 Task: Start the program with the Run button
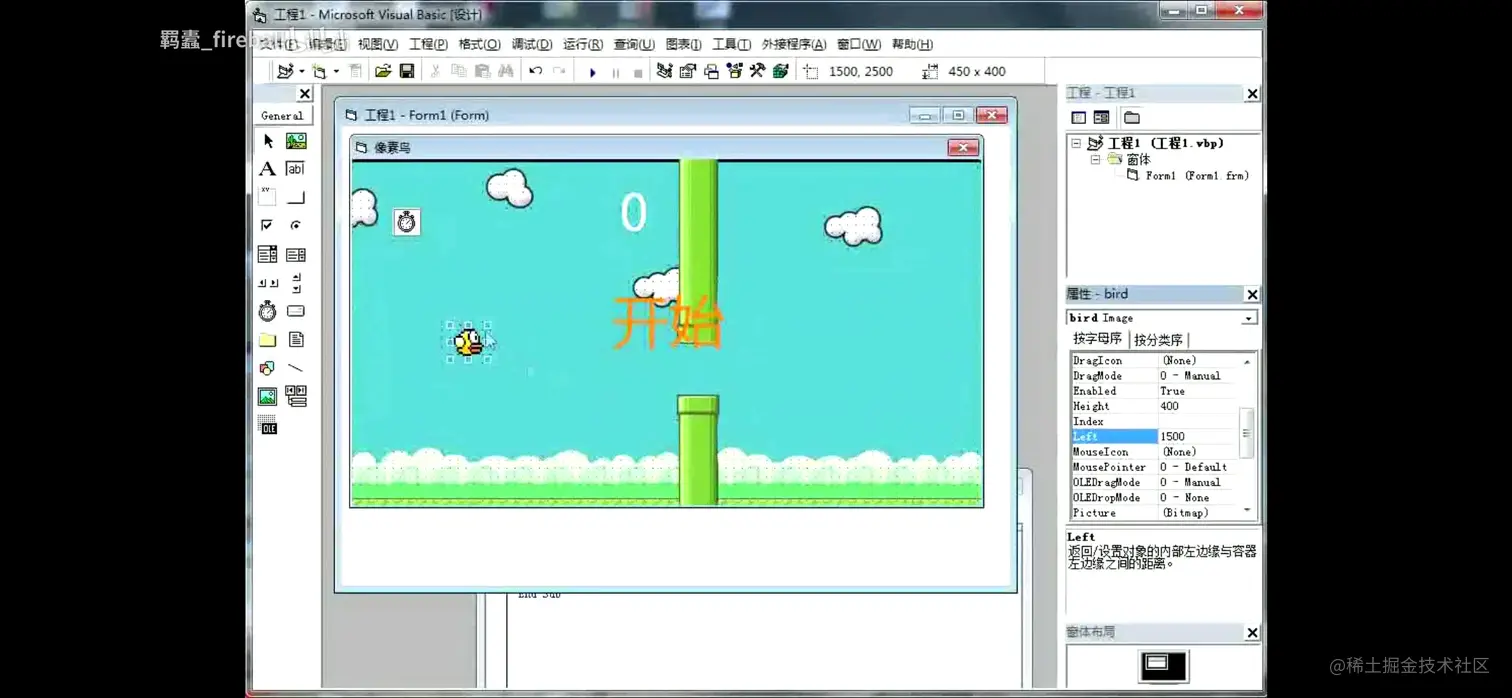click(592, 72)
